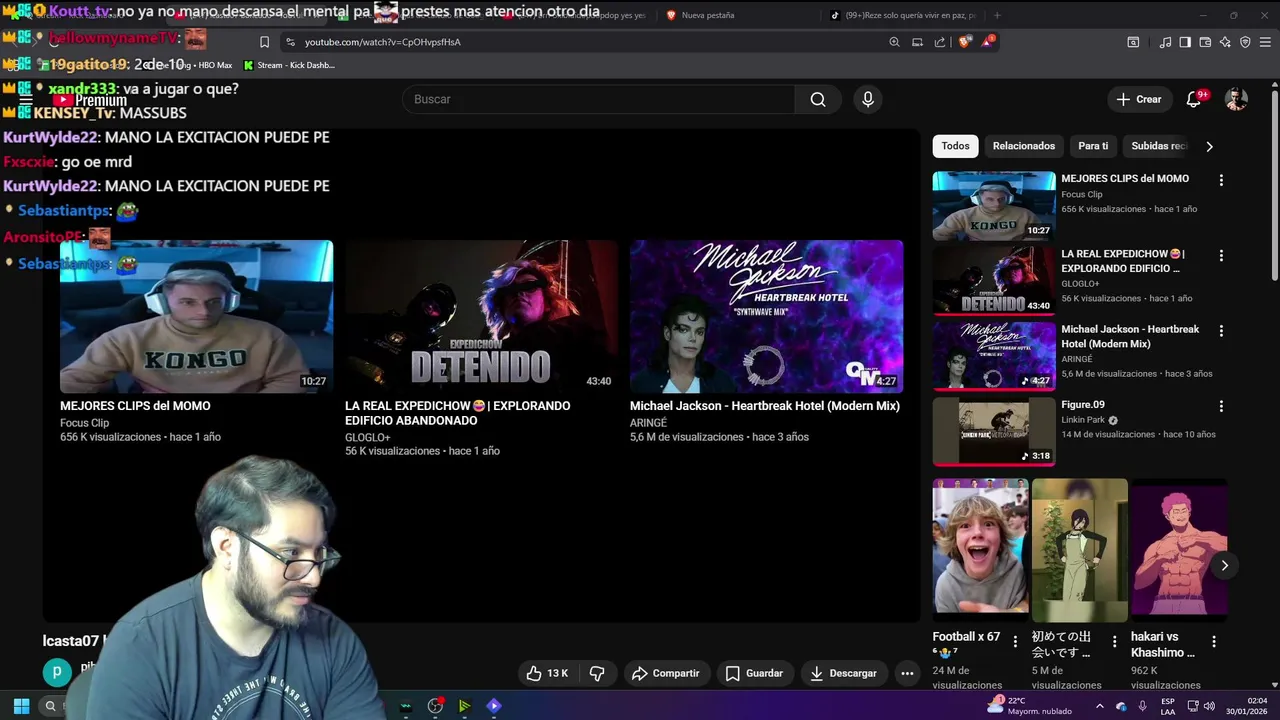
Task: Click Linkin Park channel name
Action: point(1083,420)
